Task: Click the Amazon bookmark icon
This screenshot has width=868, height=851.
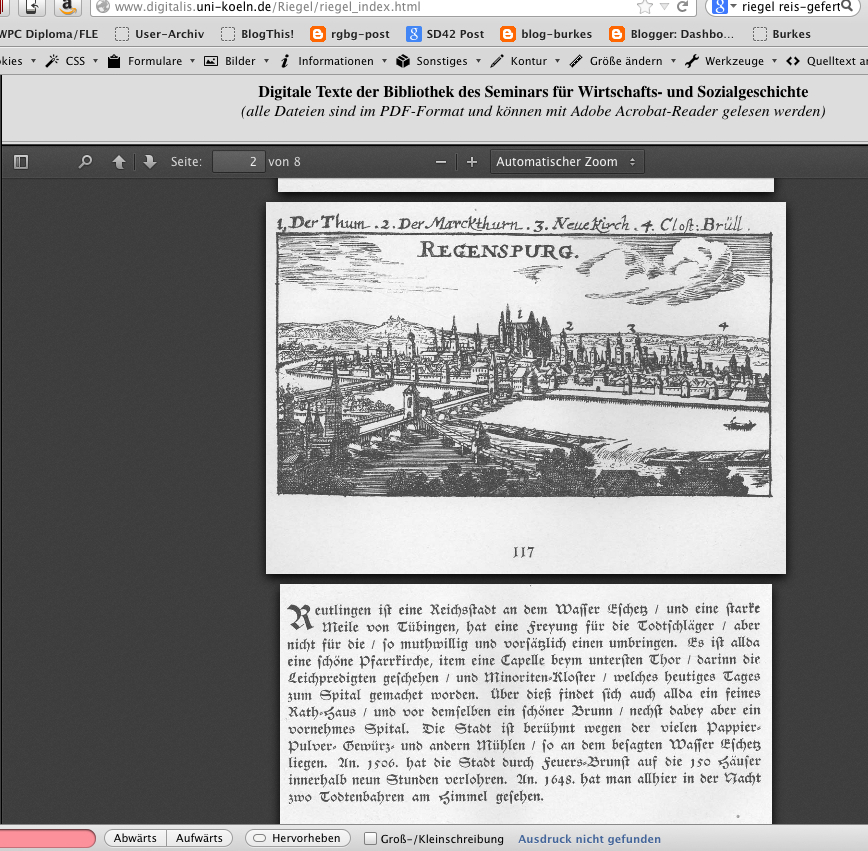Action: pos(68,7)
